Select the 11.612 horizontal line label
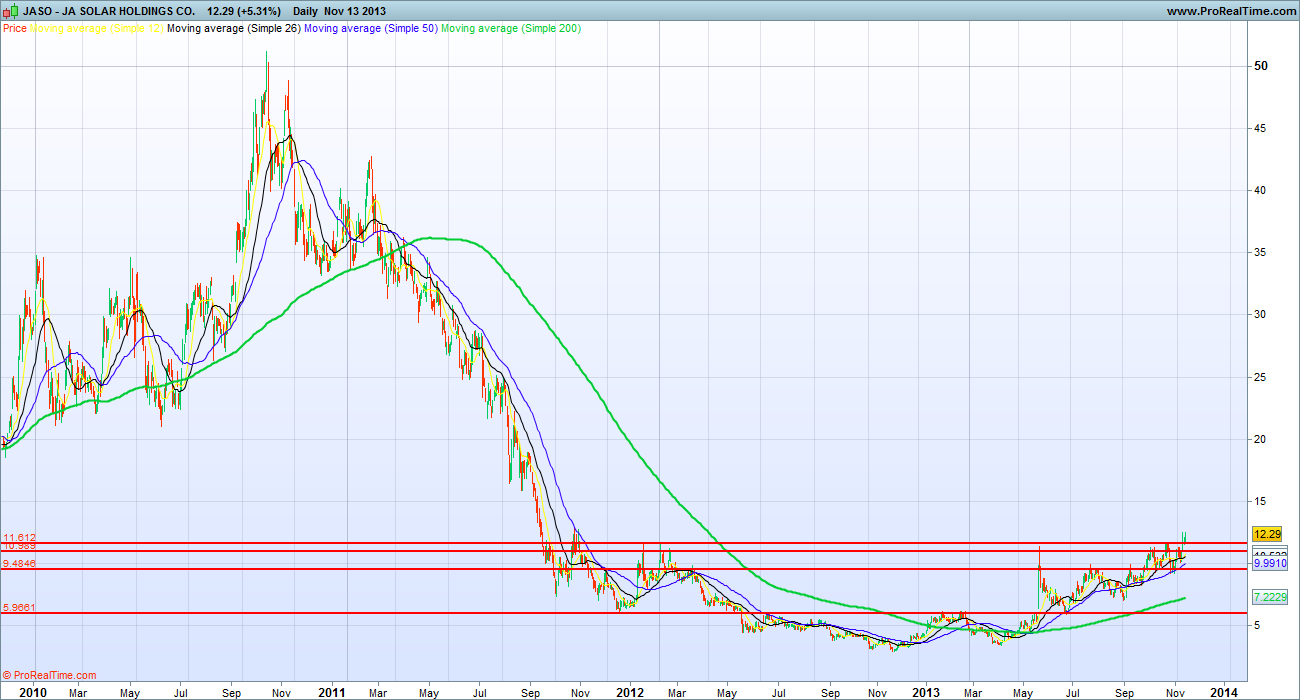 click(x=20, y=537)
